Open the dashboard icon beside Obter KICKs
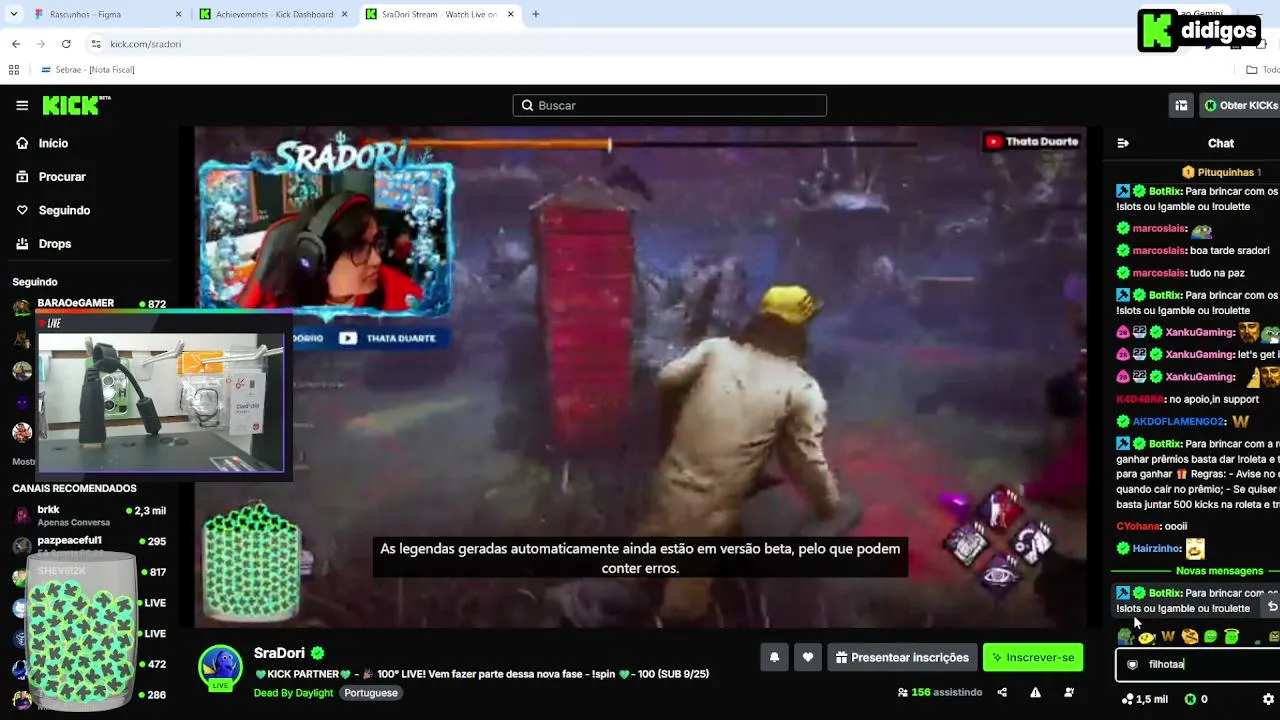The width and height of the screenshot is (1280, 720). (1181, 105)
